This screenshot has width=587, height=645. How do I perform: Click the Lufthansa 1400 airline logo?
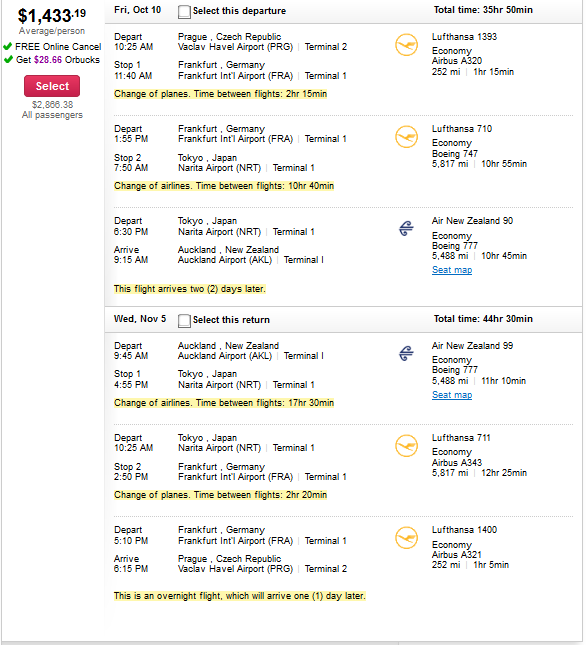pyautogui.click(x=406, y=538)
